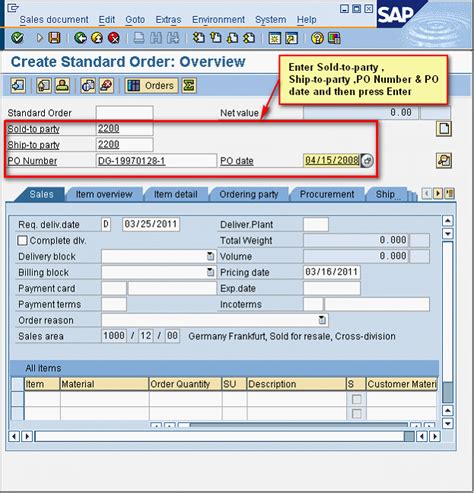
Task: Go to Last Page icon
Action: tap(249, 38)
